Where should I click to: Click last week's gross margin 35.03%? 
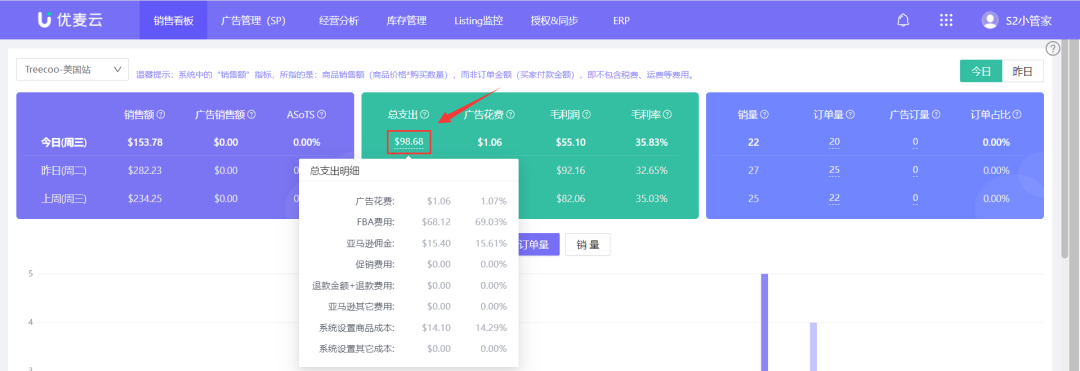[652, 198]
